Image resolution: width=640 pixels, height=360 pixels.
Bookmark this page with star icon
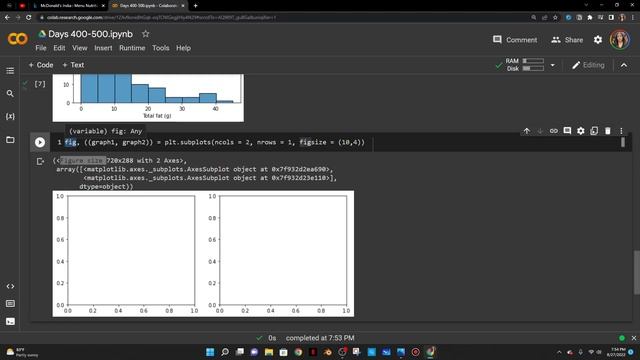(x=555, y=18)
